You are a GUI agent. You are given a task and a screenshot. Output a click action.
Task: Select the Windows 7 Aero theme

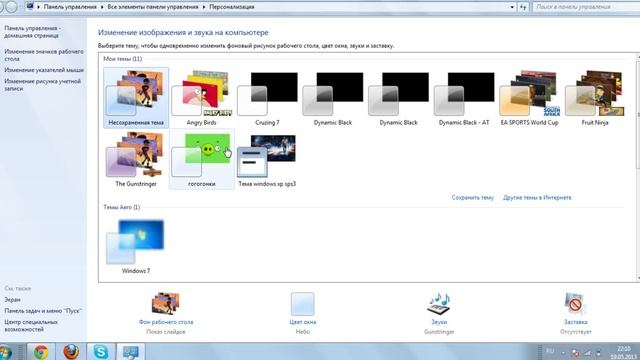pyautogui.click(x=136, y=246)
